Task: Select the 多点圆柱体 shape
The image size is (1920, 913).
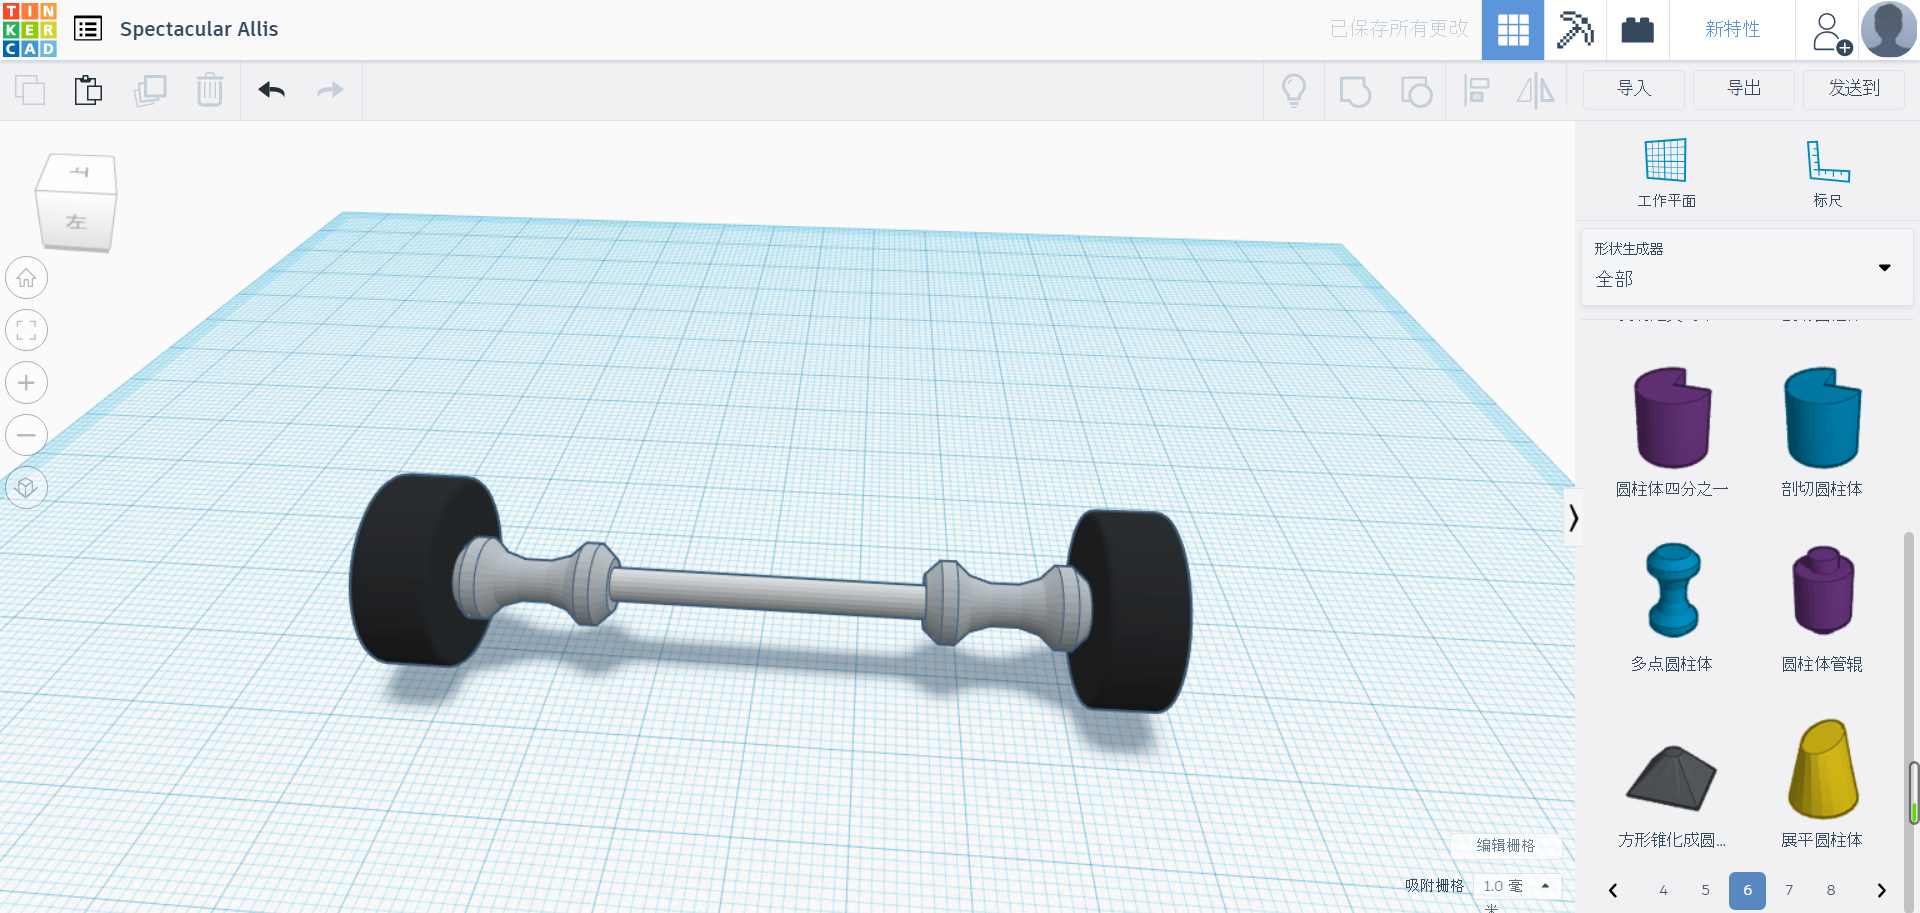Action: pos(1672,607)
